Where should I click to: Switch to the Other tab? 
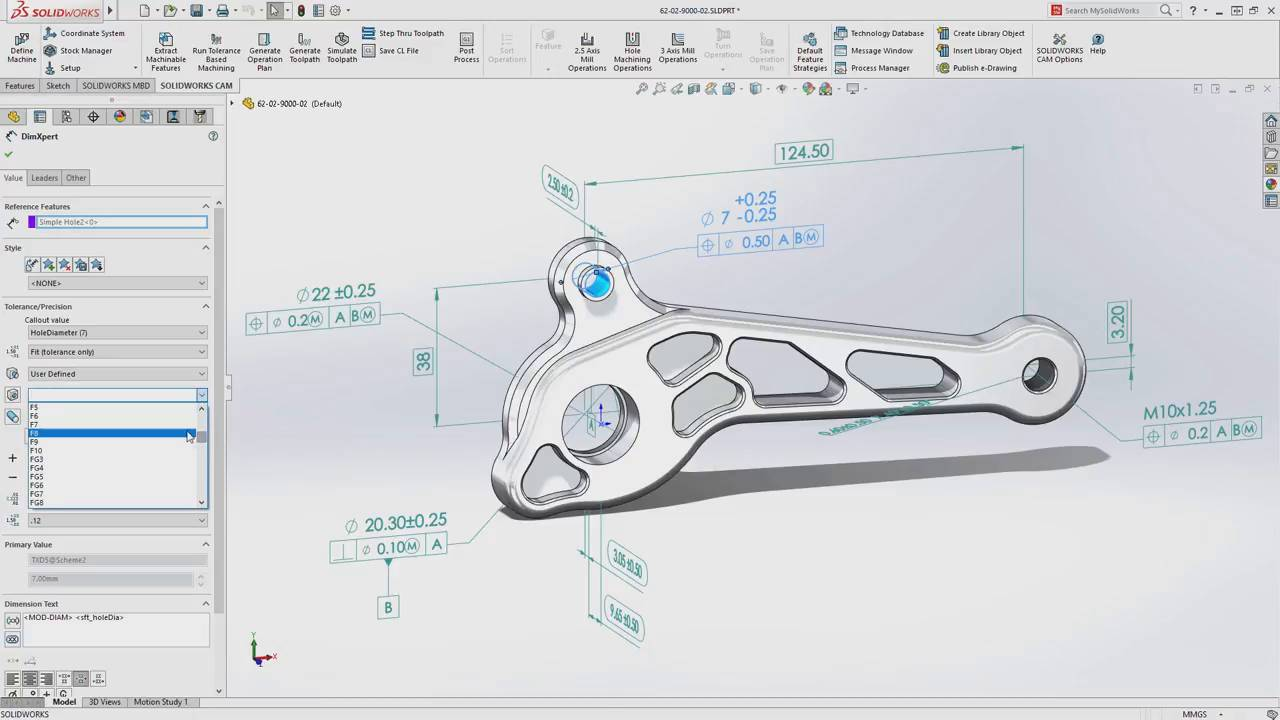[76, 178]
